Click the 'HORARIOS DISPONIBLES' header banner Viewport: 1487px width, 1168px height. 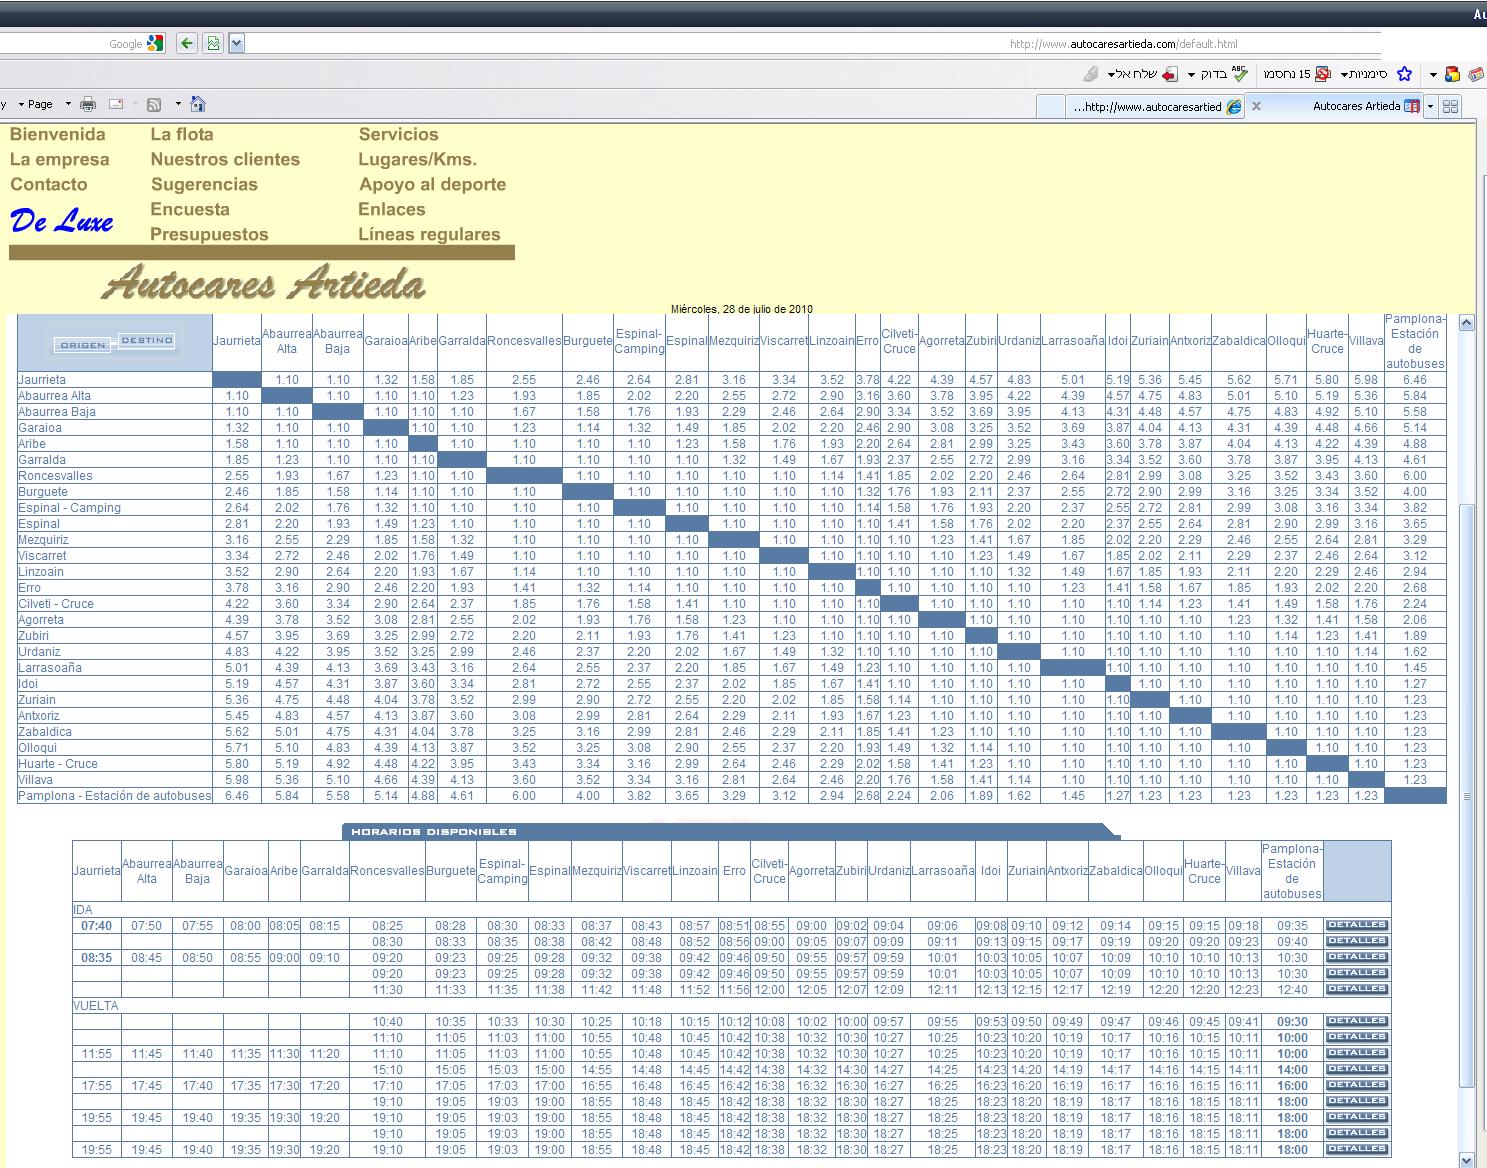730,831
